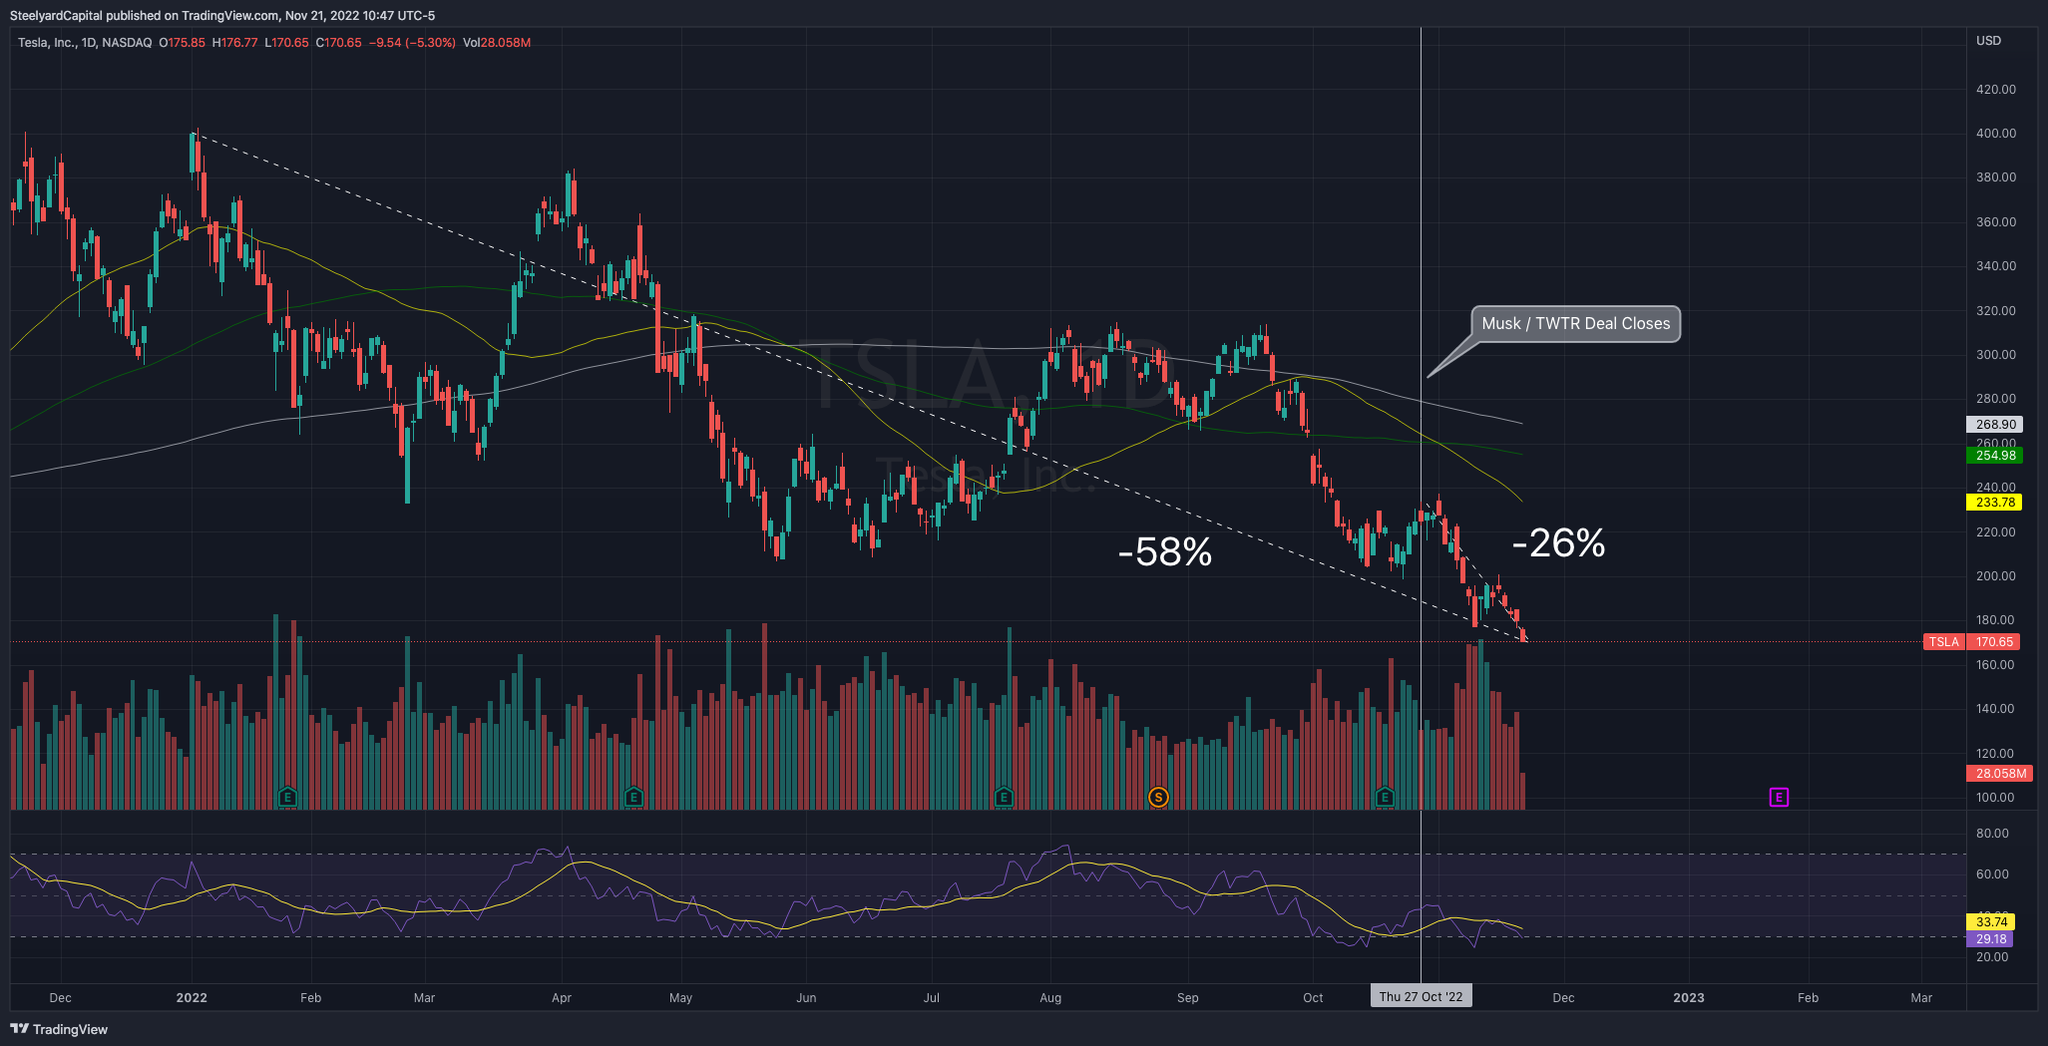
Task: Click the TradingView logo at bottom left
Action: [59, 1029]
